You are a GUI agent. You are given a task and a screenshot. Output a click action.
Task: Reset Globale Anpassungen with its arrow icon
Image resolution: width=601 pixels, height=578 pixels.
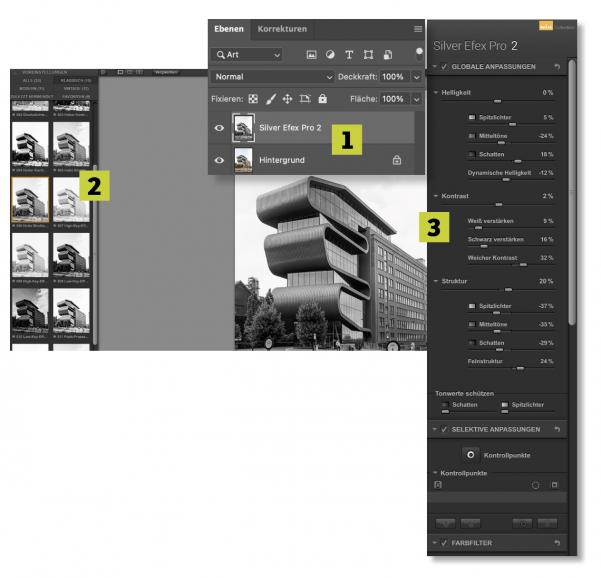(557, 67)
